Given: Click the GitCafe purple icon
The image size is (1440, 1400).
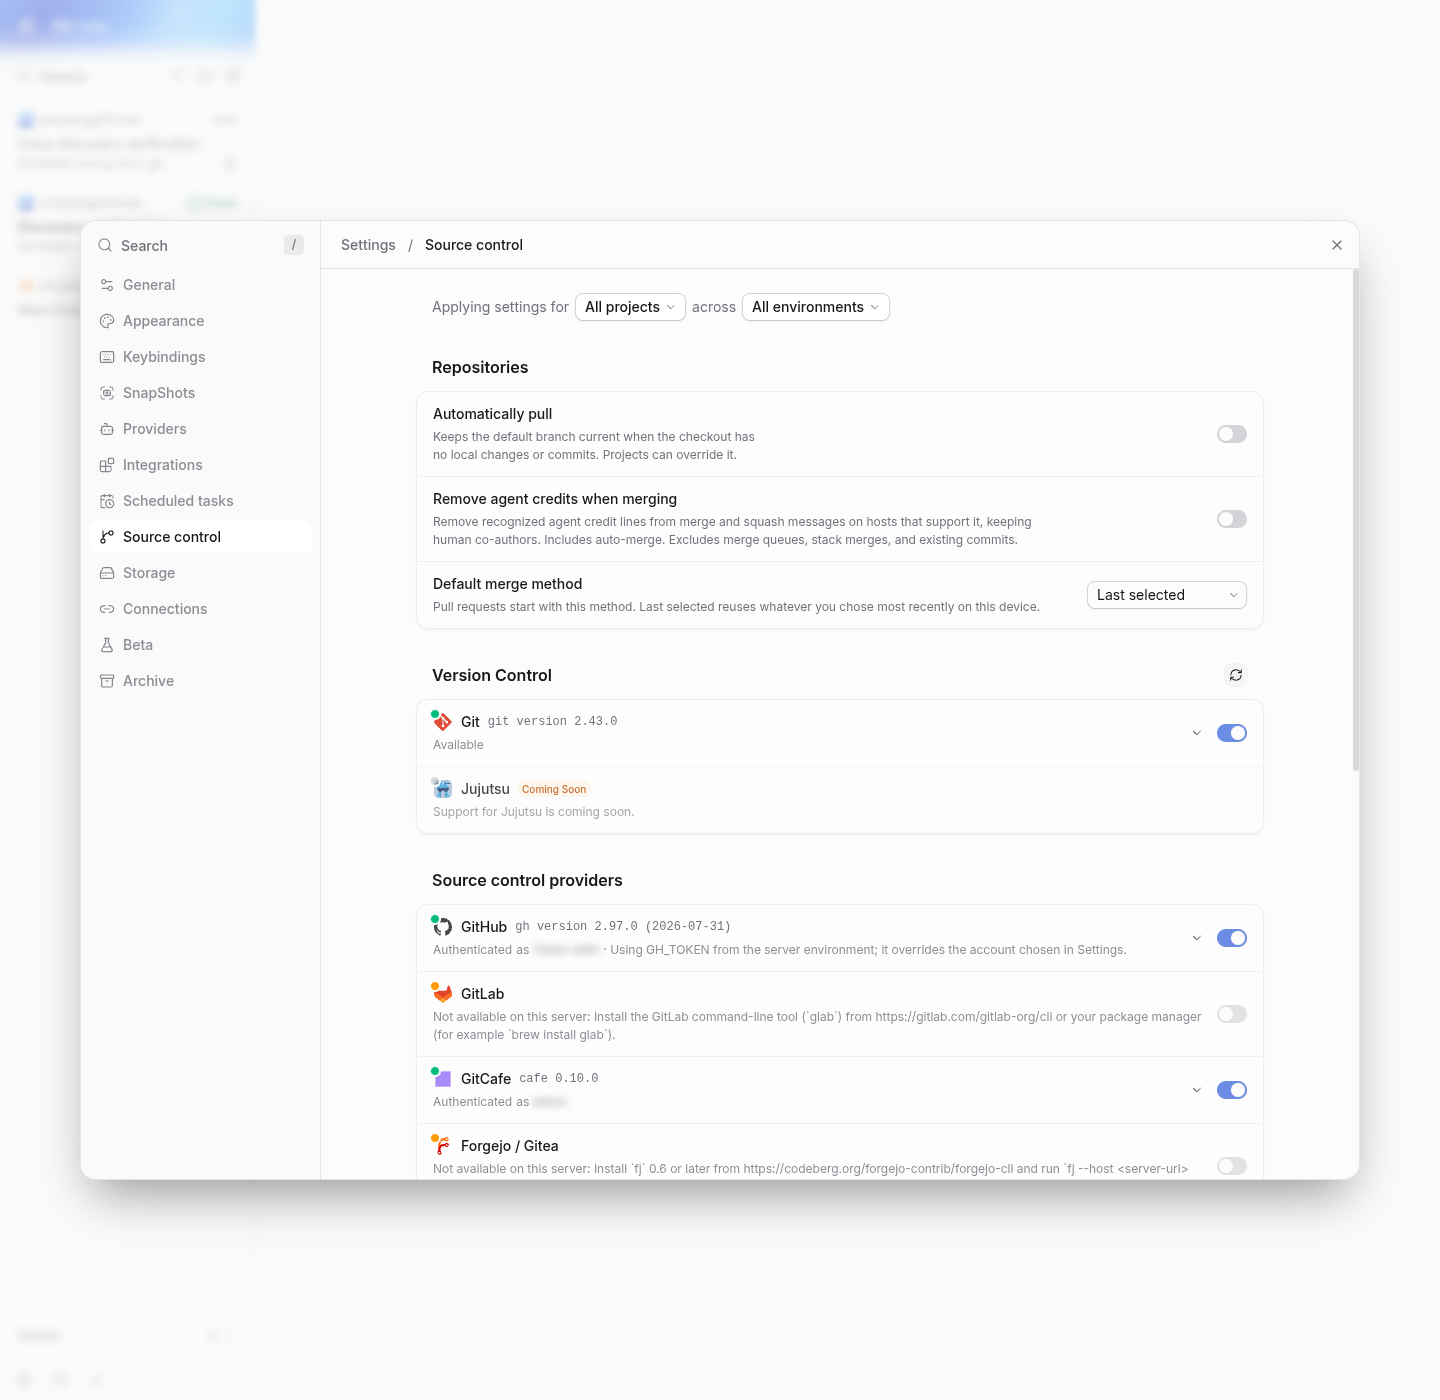Looking at the screenshot, I should (x=443, y=1079).
